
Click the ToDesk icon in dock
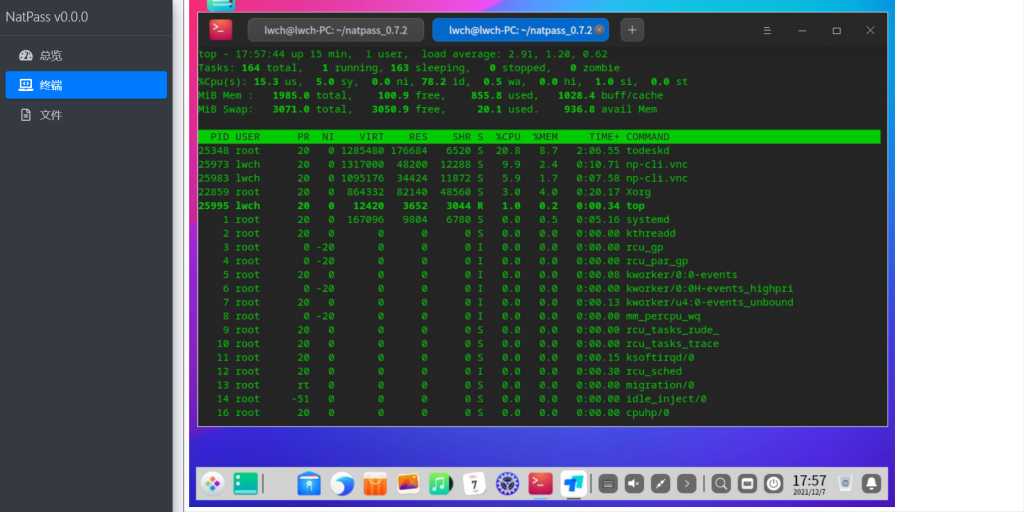click(x=573, y=484)
